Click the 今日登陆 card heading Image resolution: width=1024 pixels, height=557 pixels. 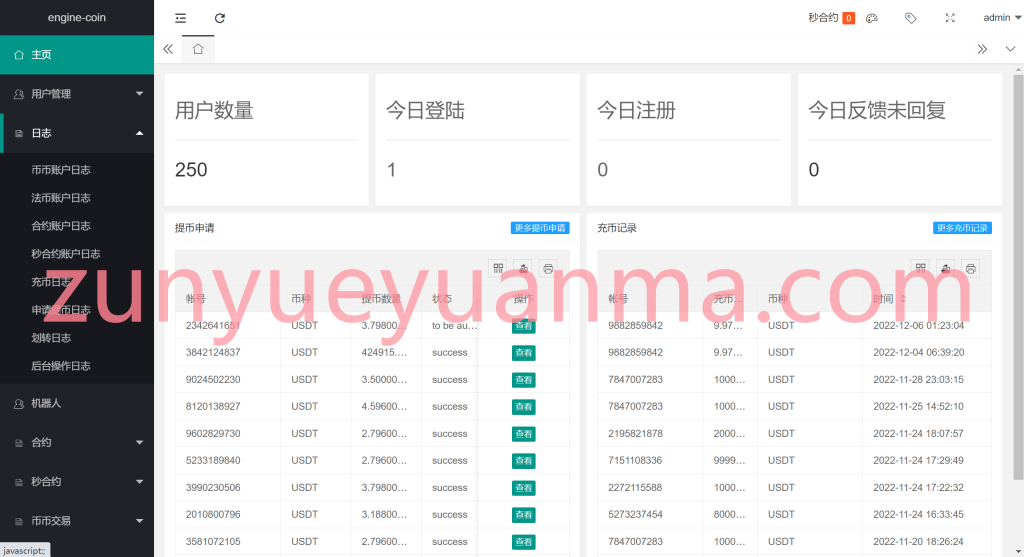(425, 110)
